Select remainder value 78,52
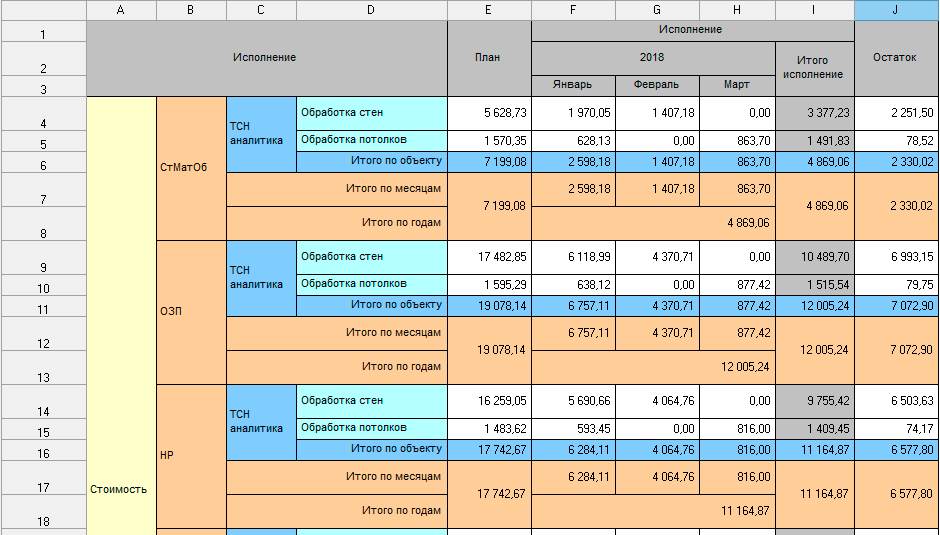The image size is (940, 535). pyautogui.click(x=897, y=141)
